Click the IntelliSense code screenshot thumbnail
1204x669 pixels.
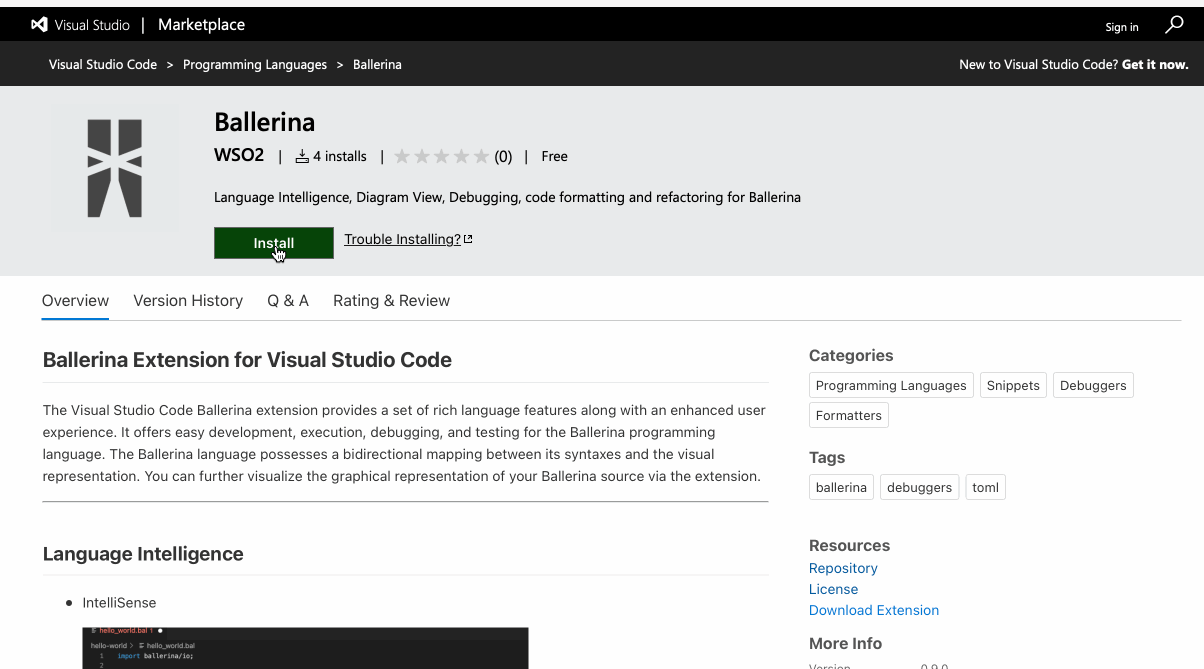coord(305,648)
